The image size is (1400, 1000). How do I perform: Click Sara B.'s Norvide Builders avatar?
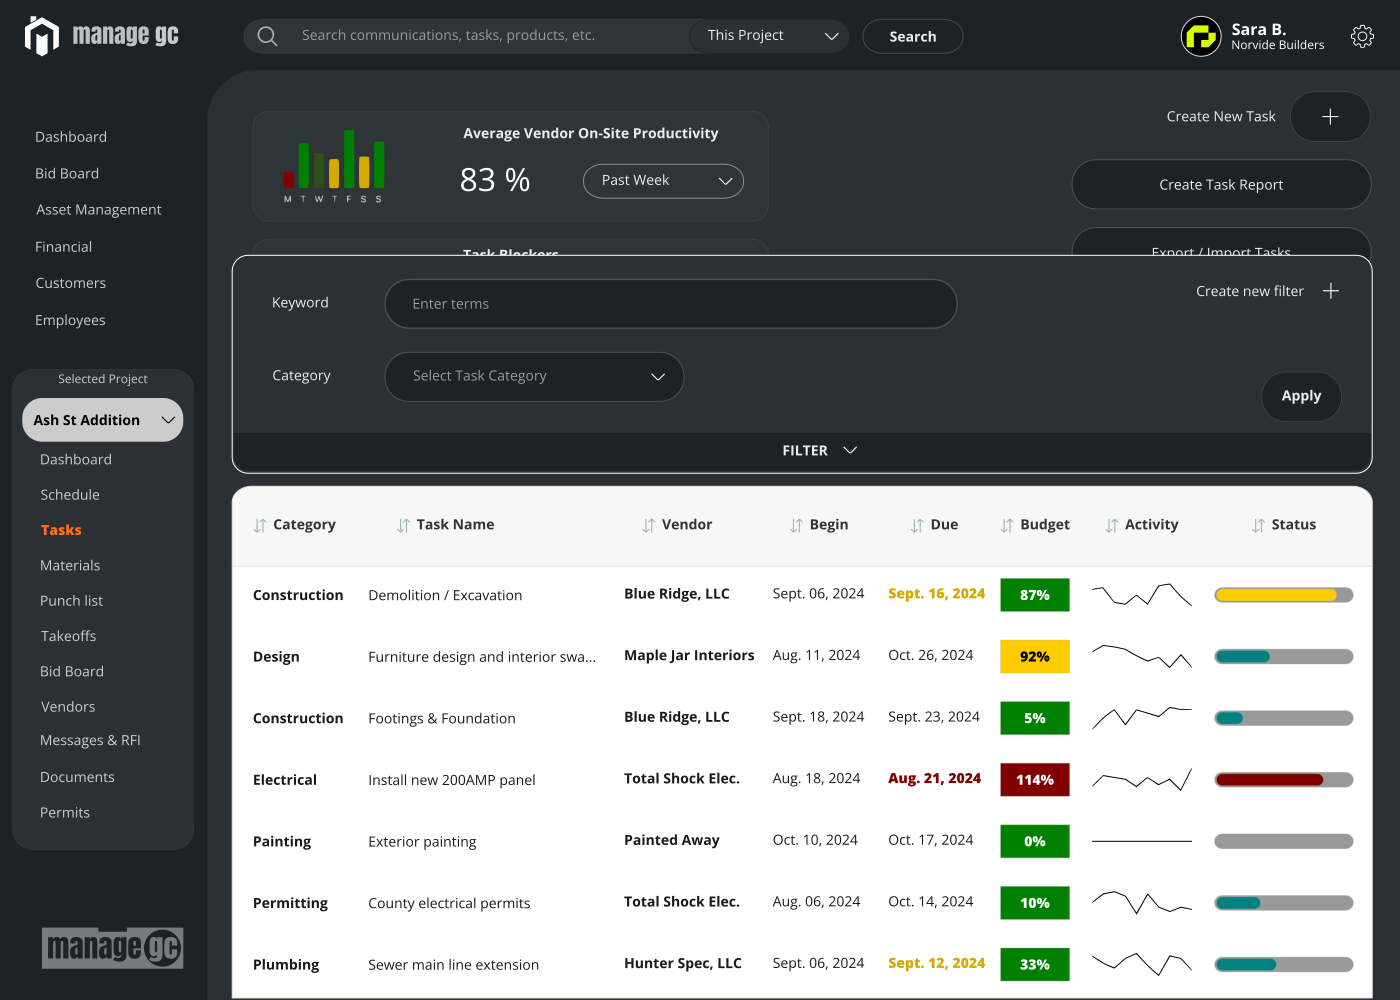click(1200, 36)
